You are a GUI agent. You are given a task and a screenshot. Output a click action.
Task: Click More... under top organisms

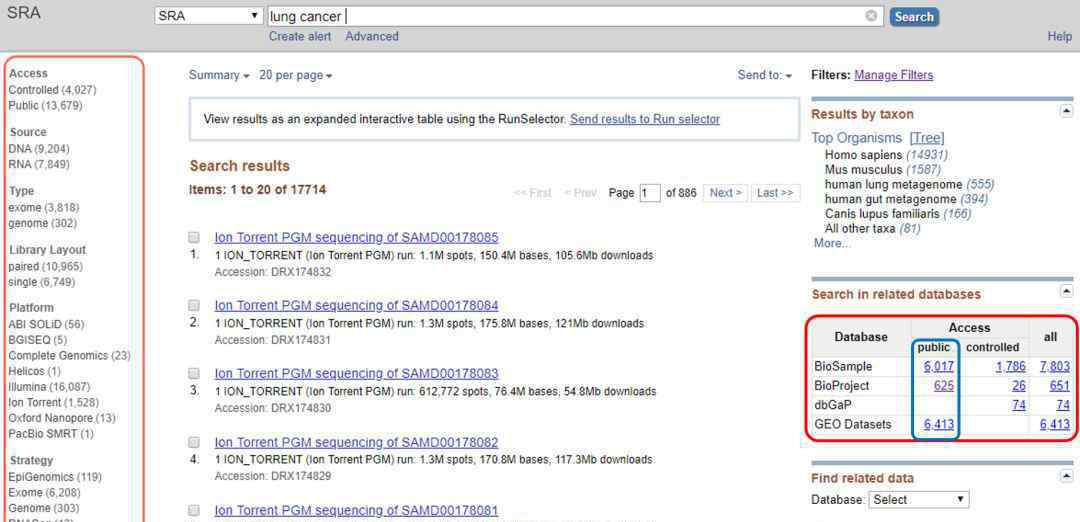(x=832, y=243)
